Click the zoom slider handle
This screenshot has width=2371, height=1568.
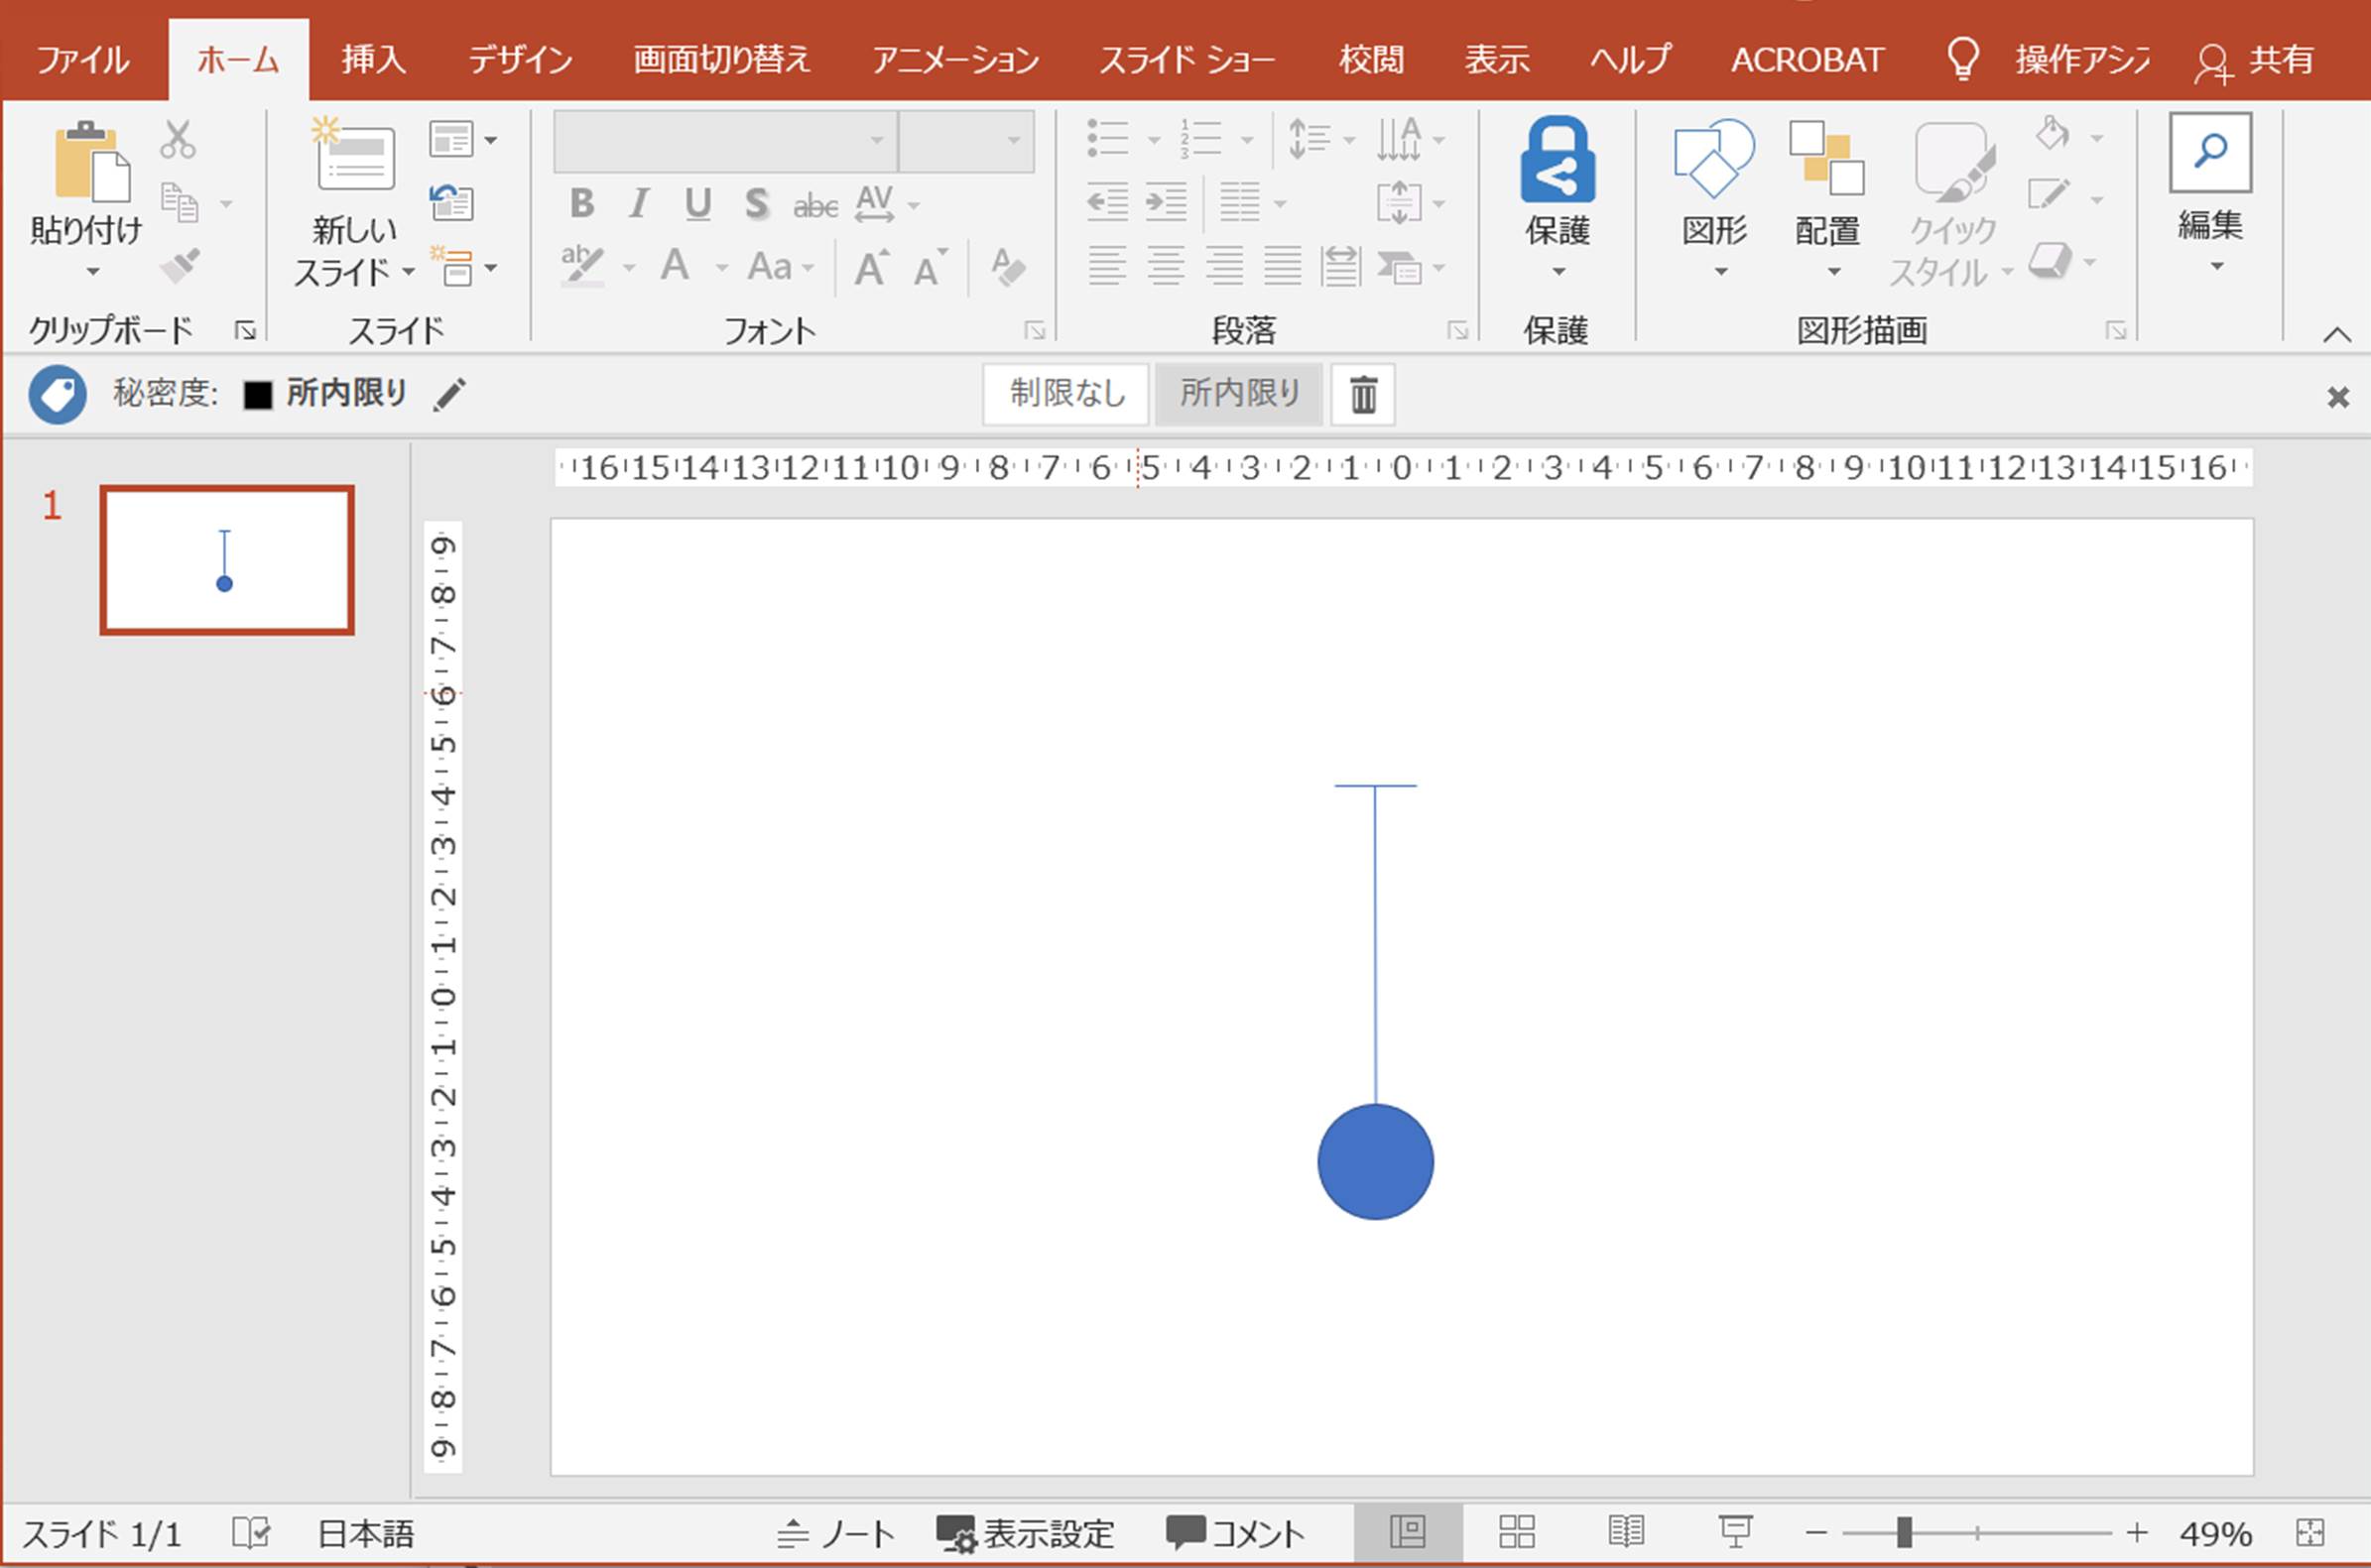(x=1904, y=1532)
